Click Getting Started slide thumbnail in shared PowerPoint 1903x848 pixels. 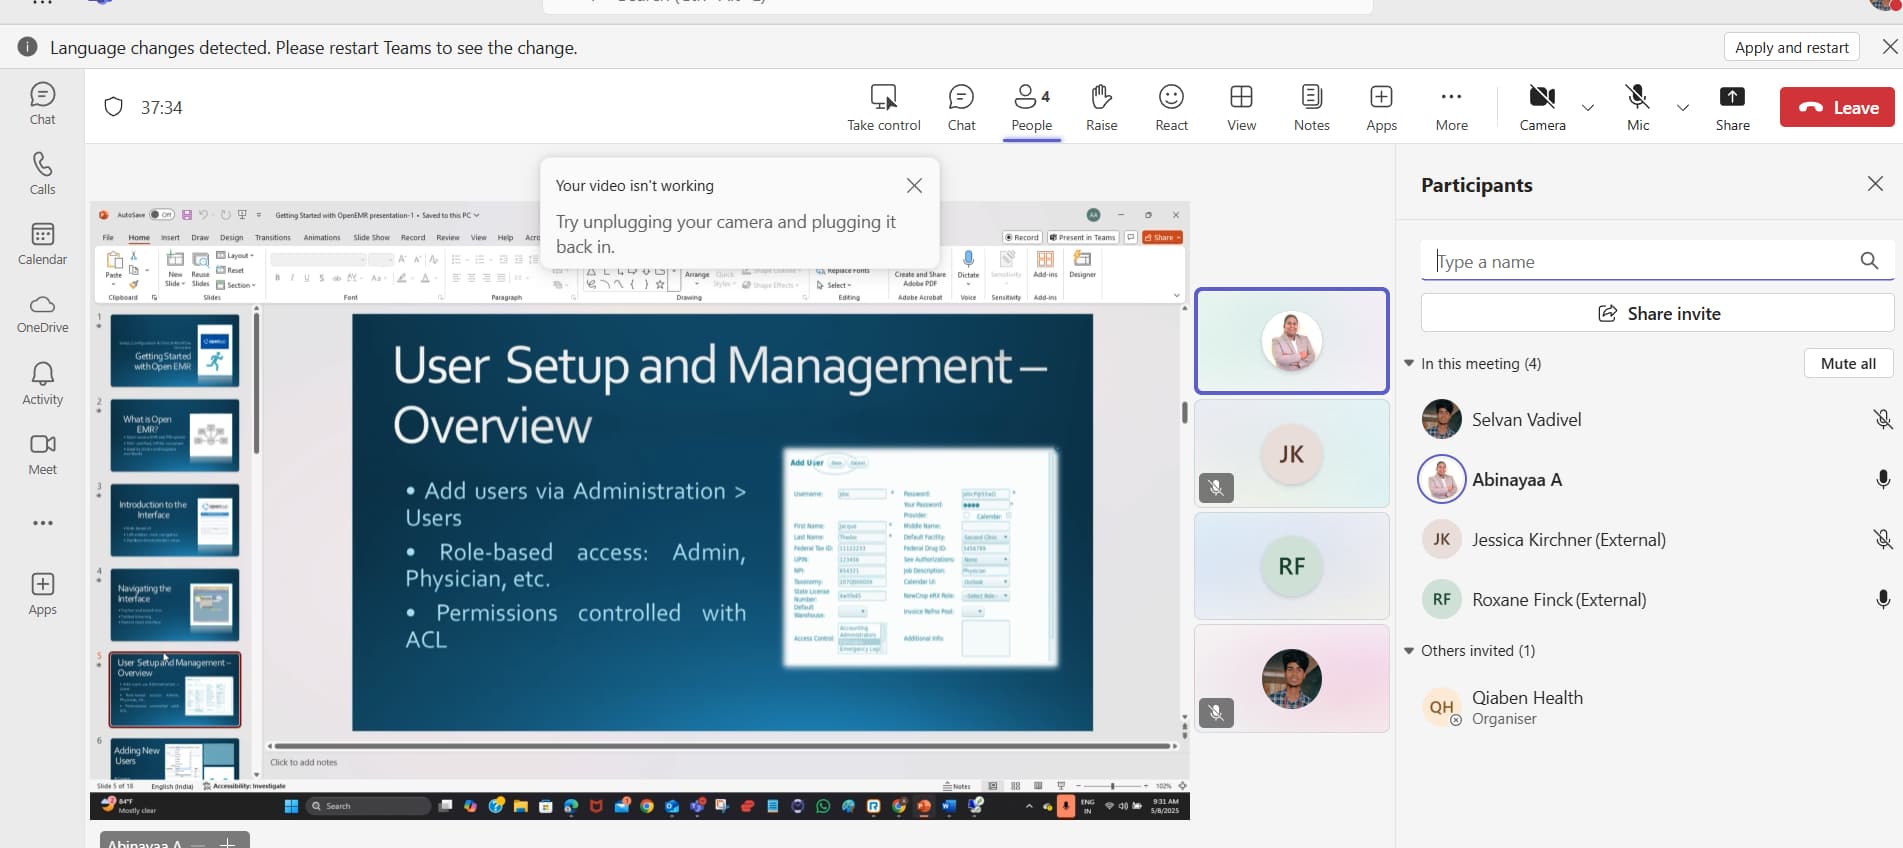pos(175,350)
